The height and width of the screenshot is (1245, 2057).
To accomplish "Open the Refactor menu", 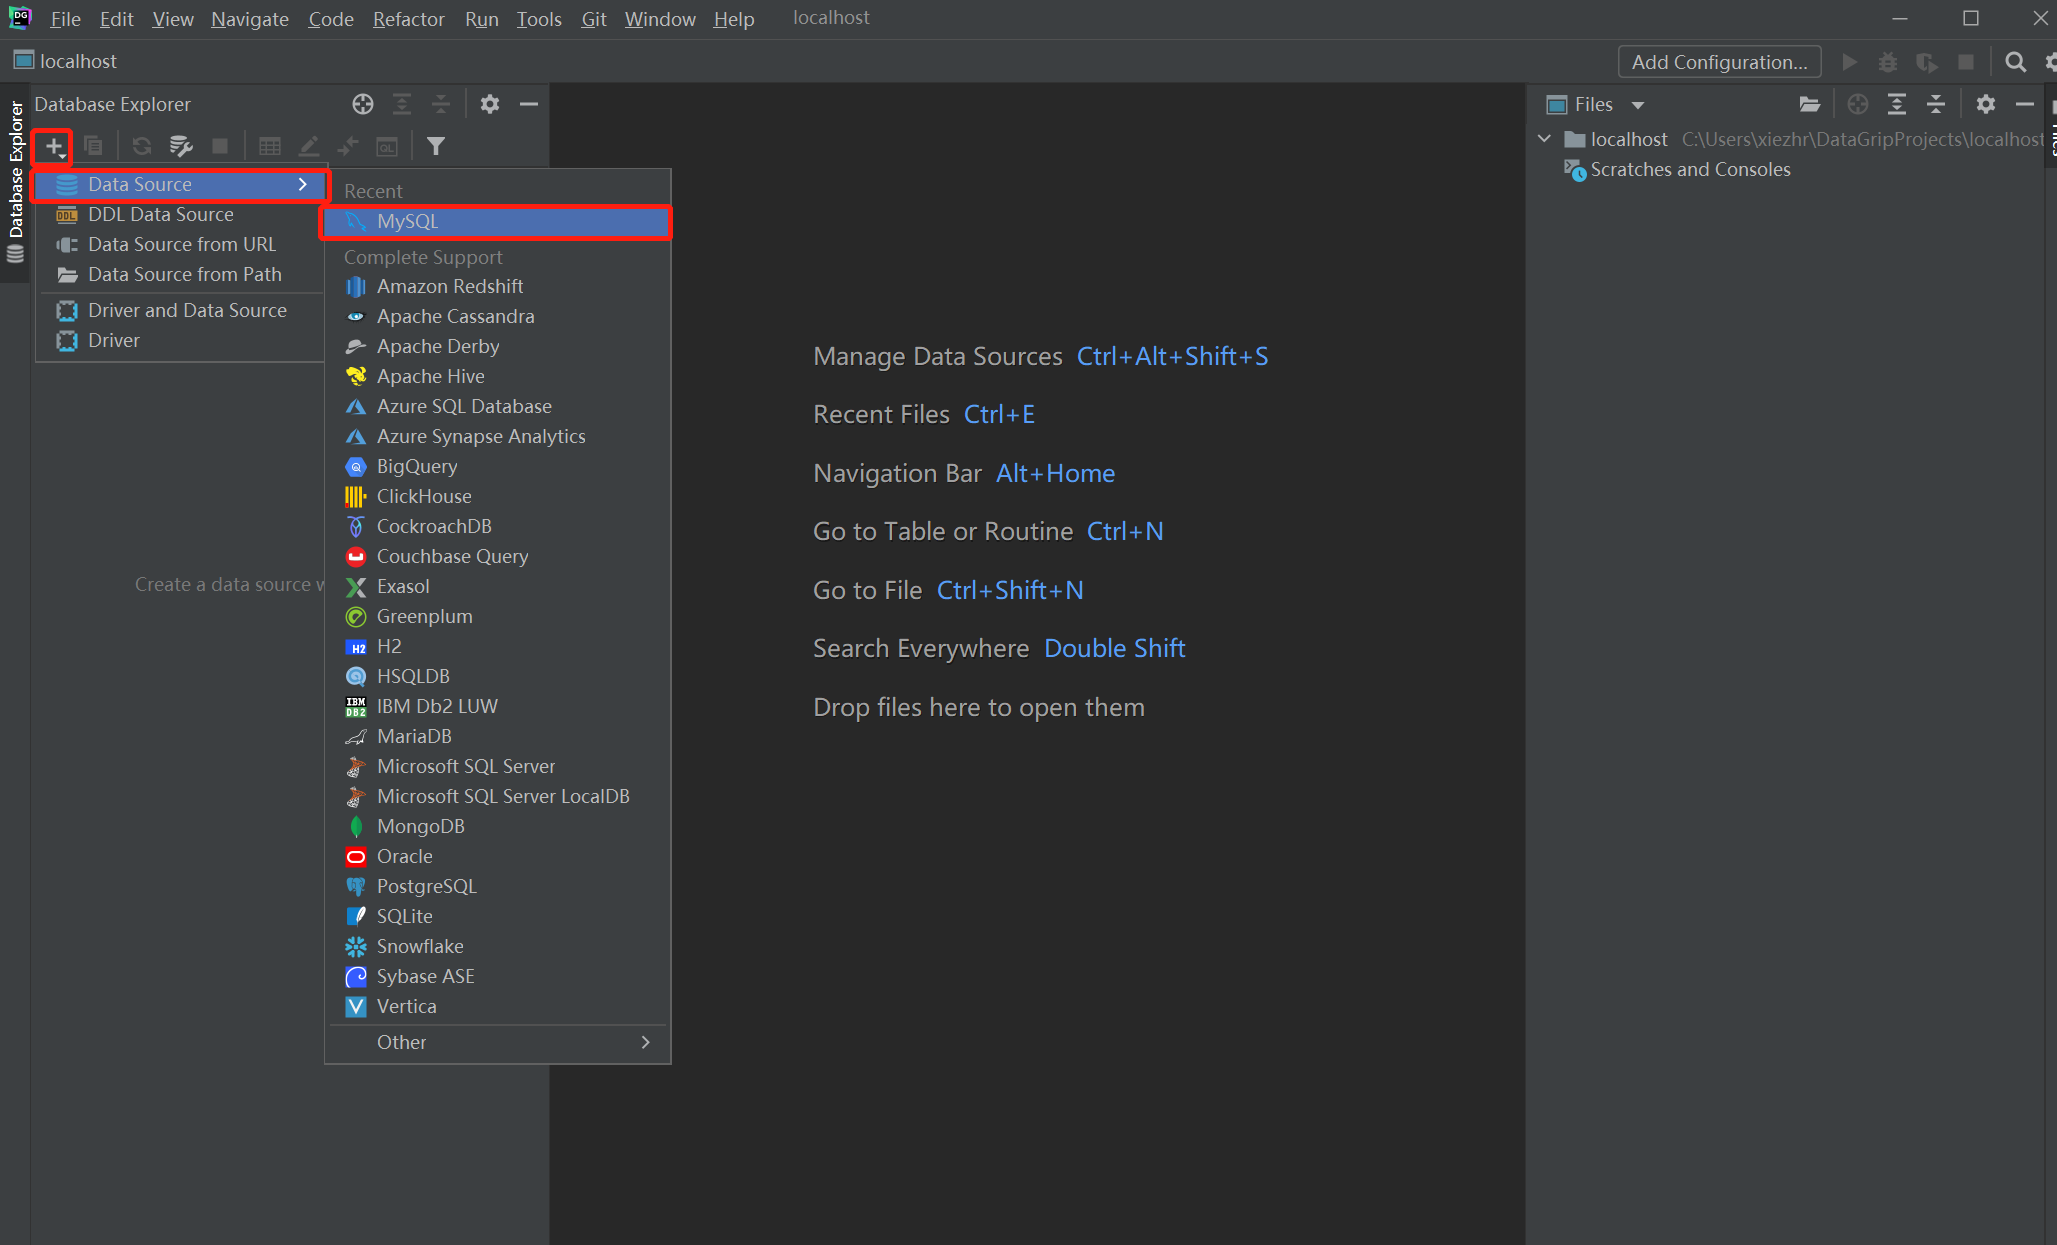I will pos(408,19).
